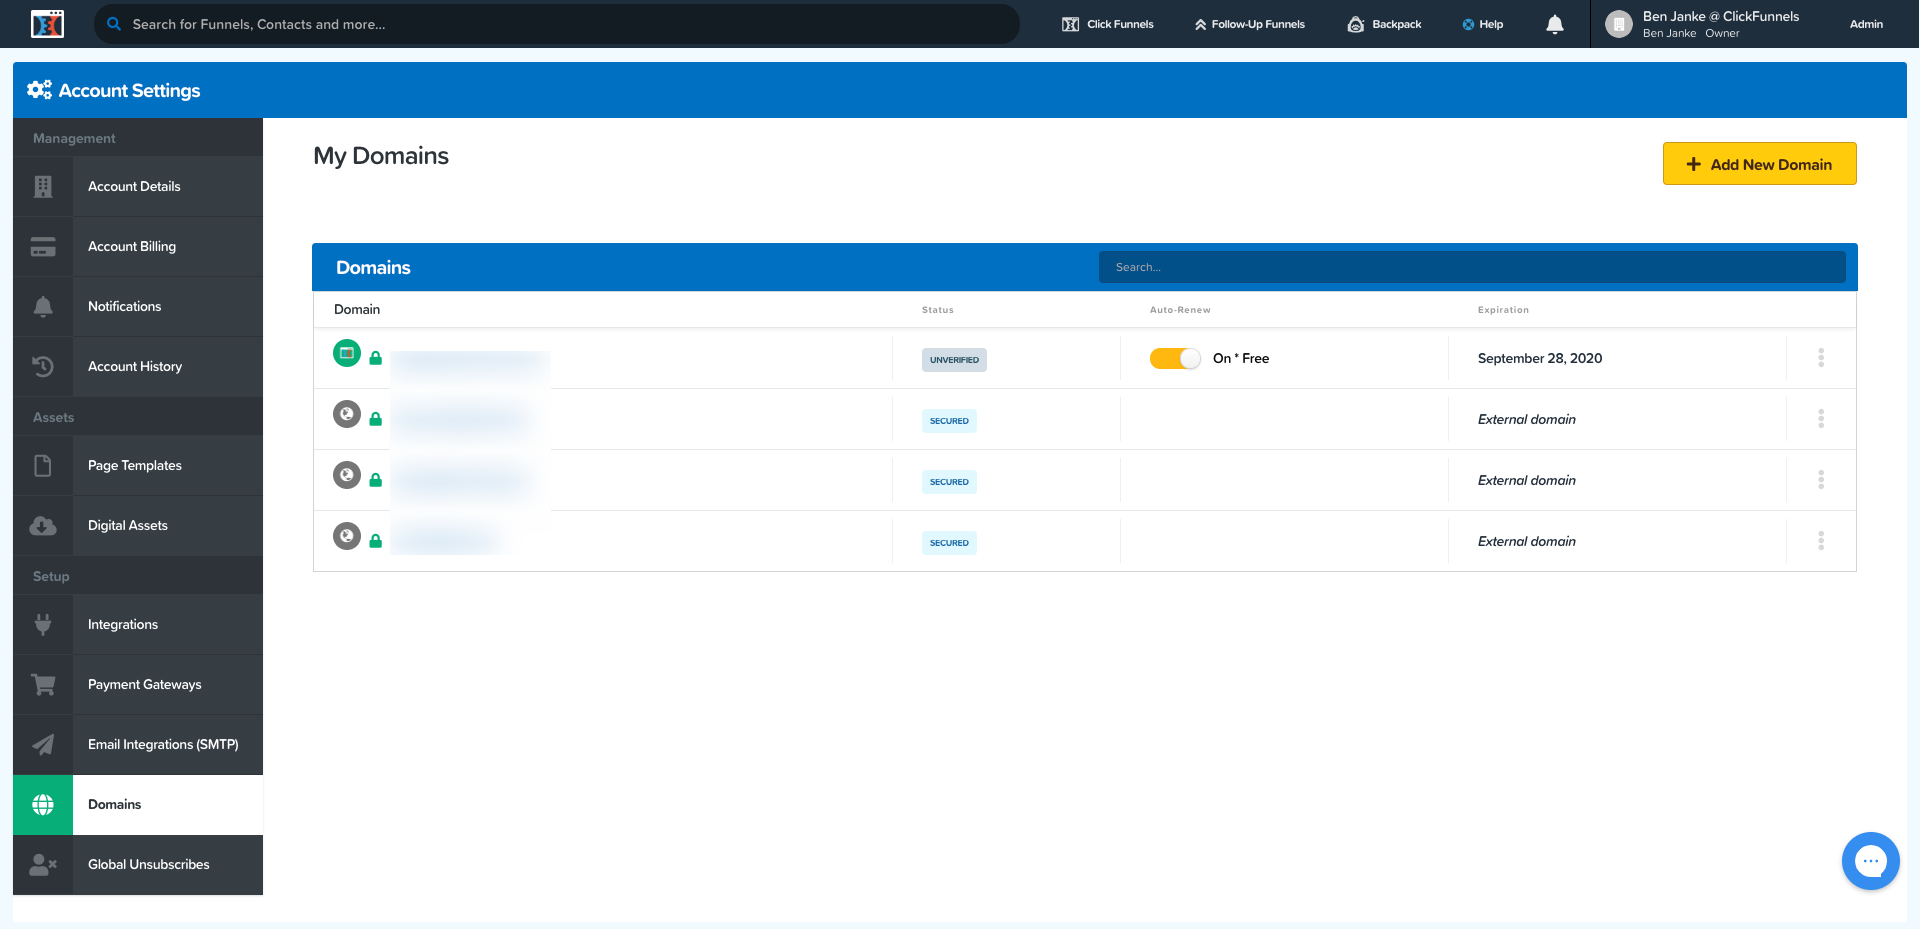This screenshot has height=929, width=1920.
Task: Toggle Auto-Renew switch off
Action: (1174, 359)
